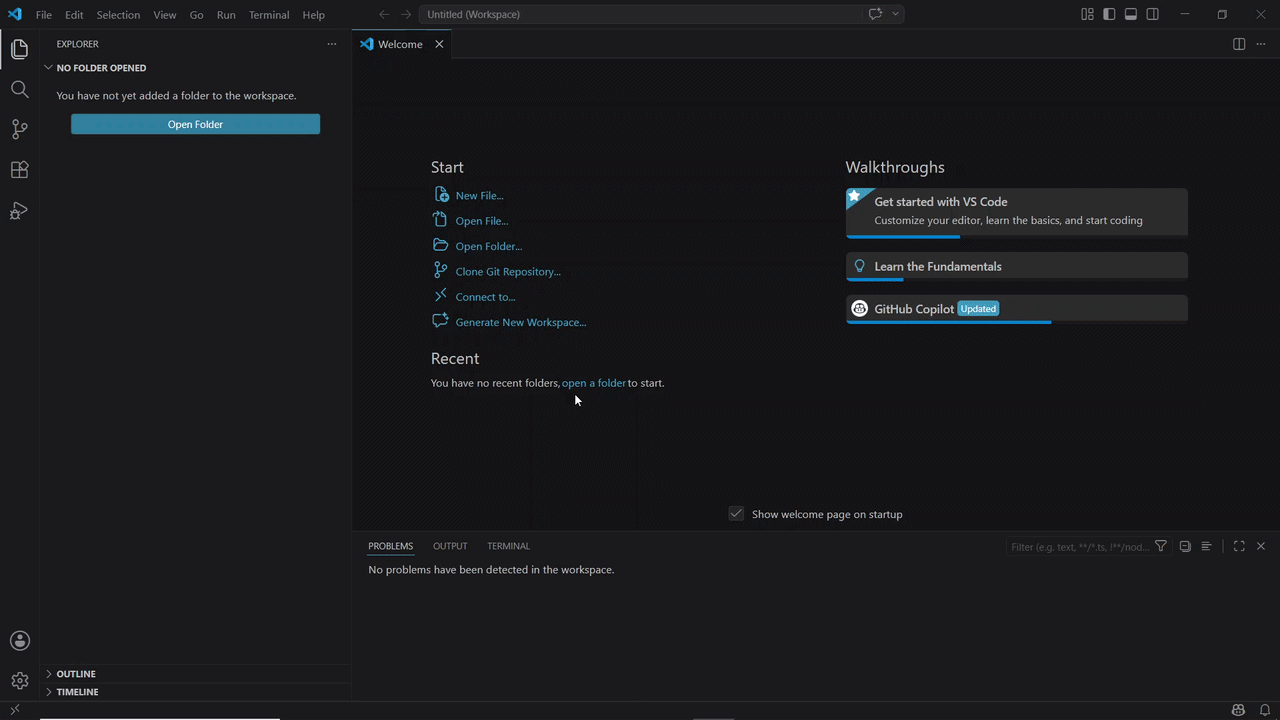Switch to the Problems panel tab
This screenshot has height=720, width=1280.
coord(390,546)
